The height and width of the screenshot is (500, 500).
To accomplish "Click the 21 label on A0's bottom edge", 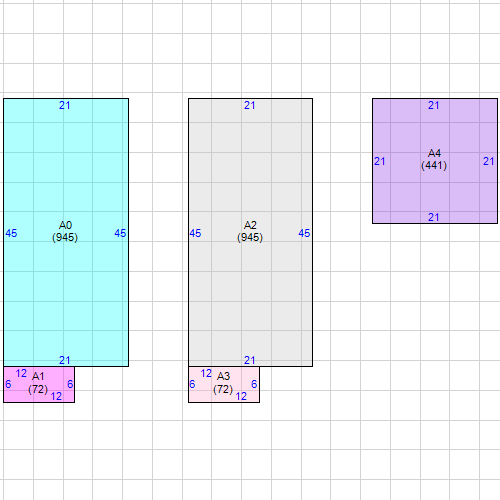I will [65, 360].
